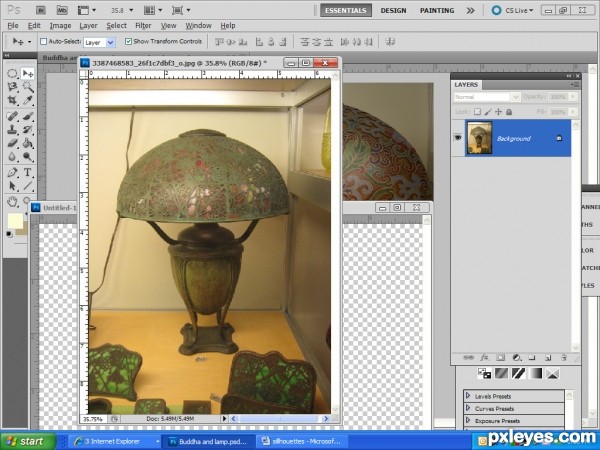The width and height of the screenshot is (600, 450).
Task: Open the Filter menu
Action: 143,26
